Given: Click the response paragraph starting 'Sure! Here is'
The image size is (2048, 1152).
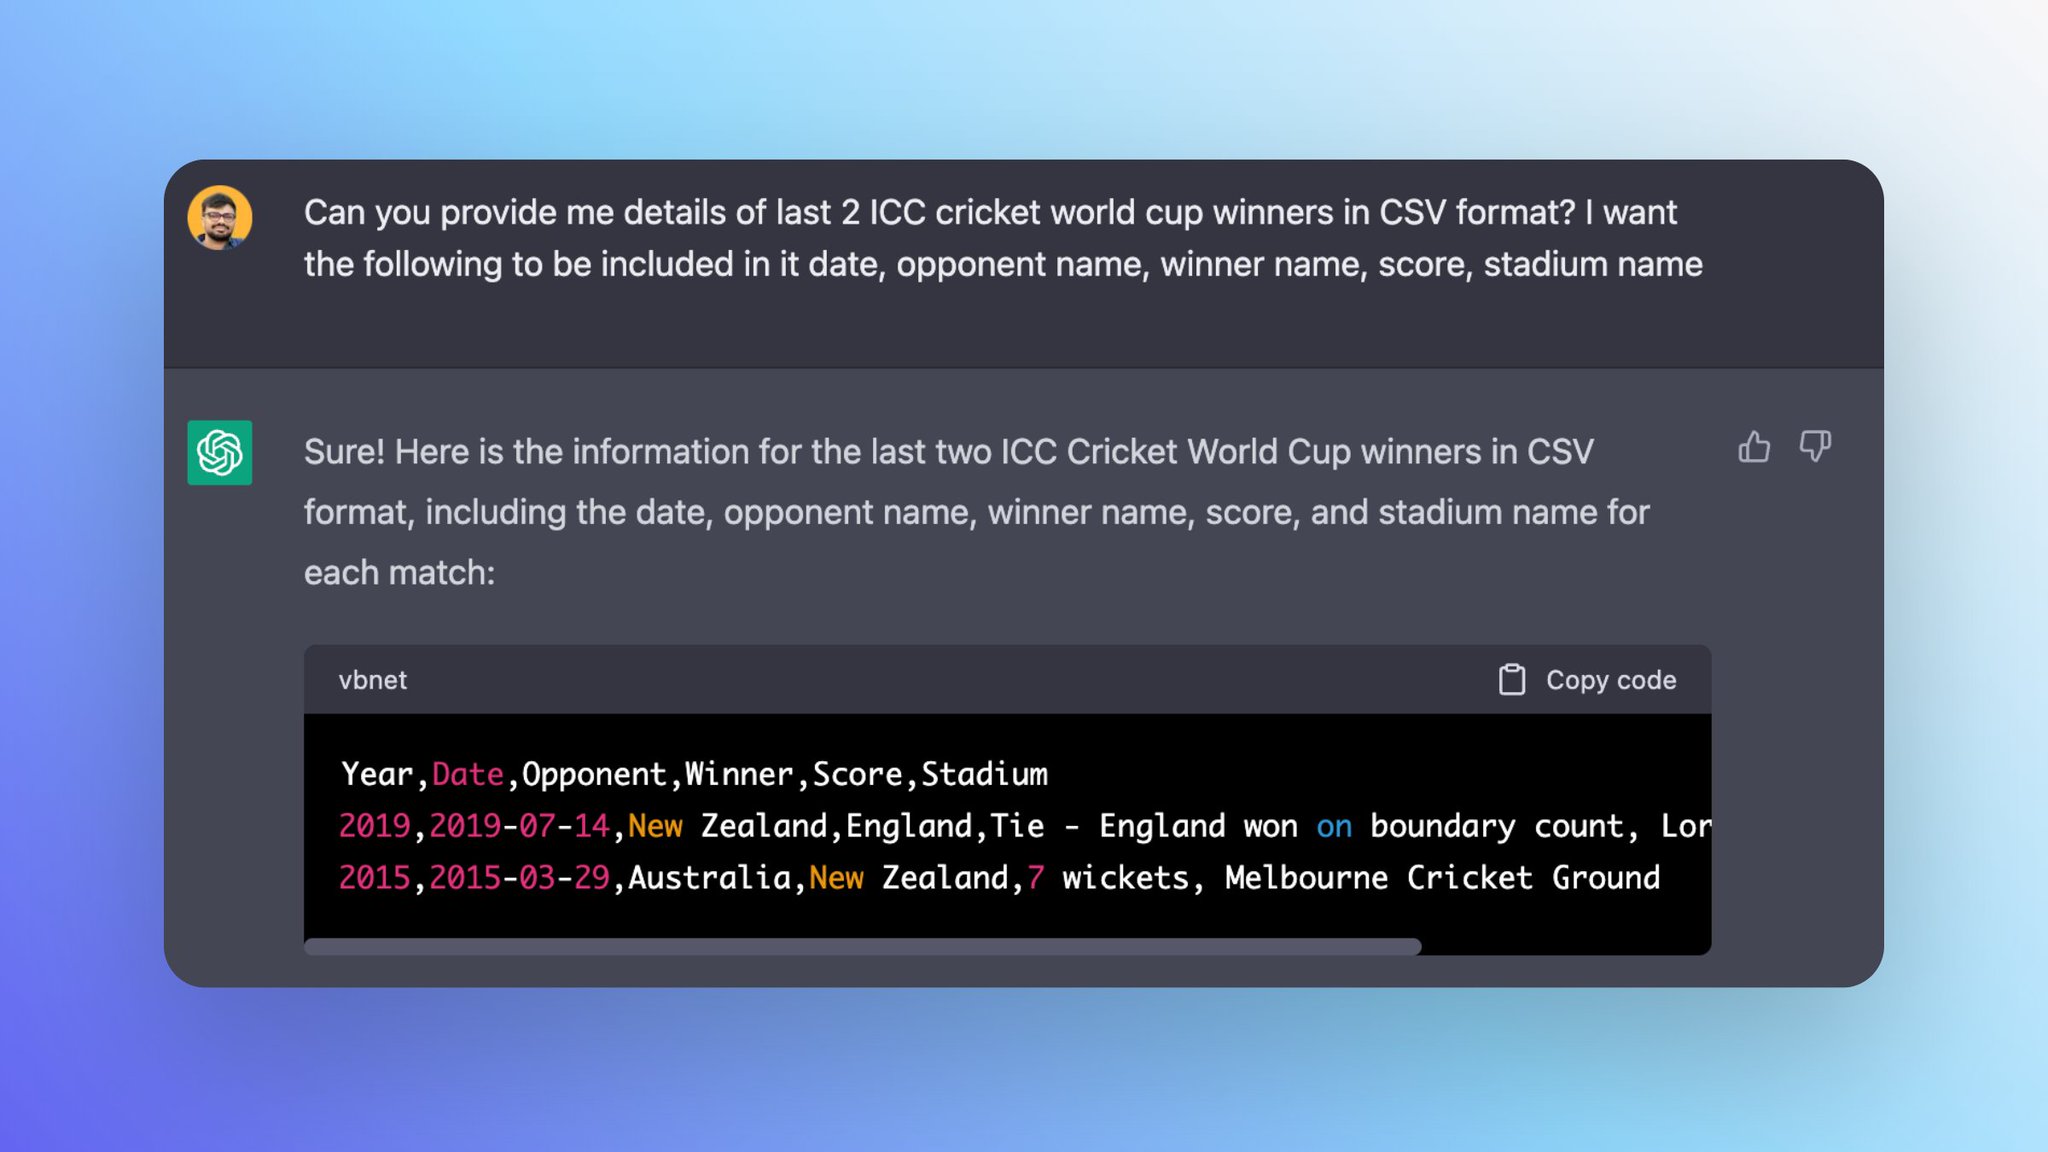Looking at the screenshot, I should pyautogui.click(x=977, y=512).
